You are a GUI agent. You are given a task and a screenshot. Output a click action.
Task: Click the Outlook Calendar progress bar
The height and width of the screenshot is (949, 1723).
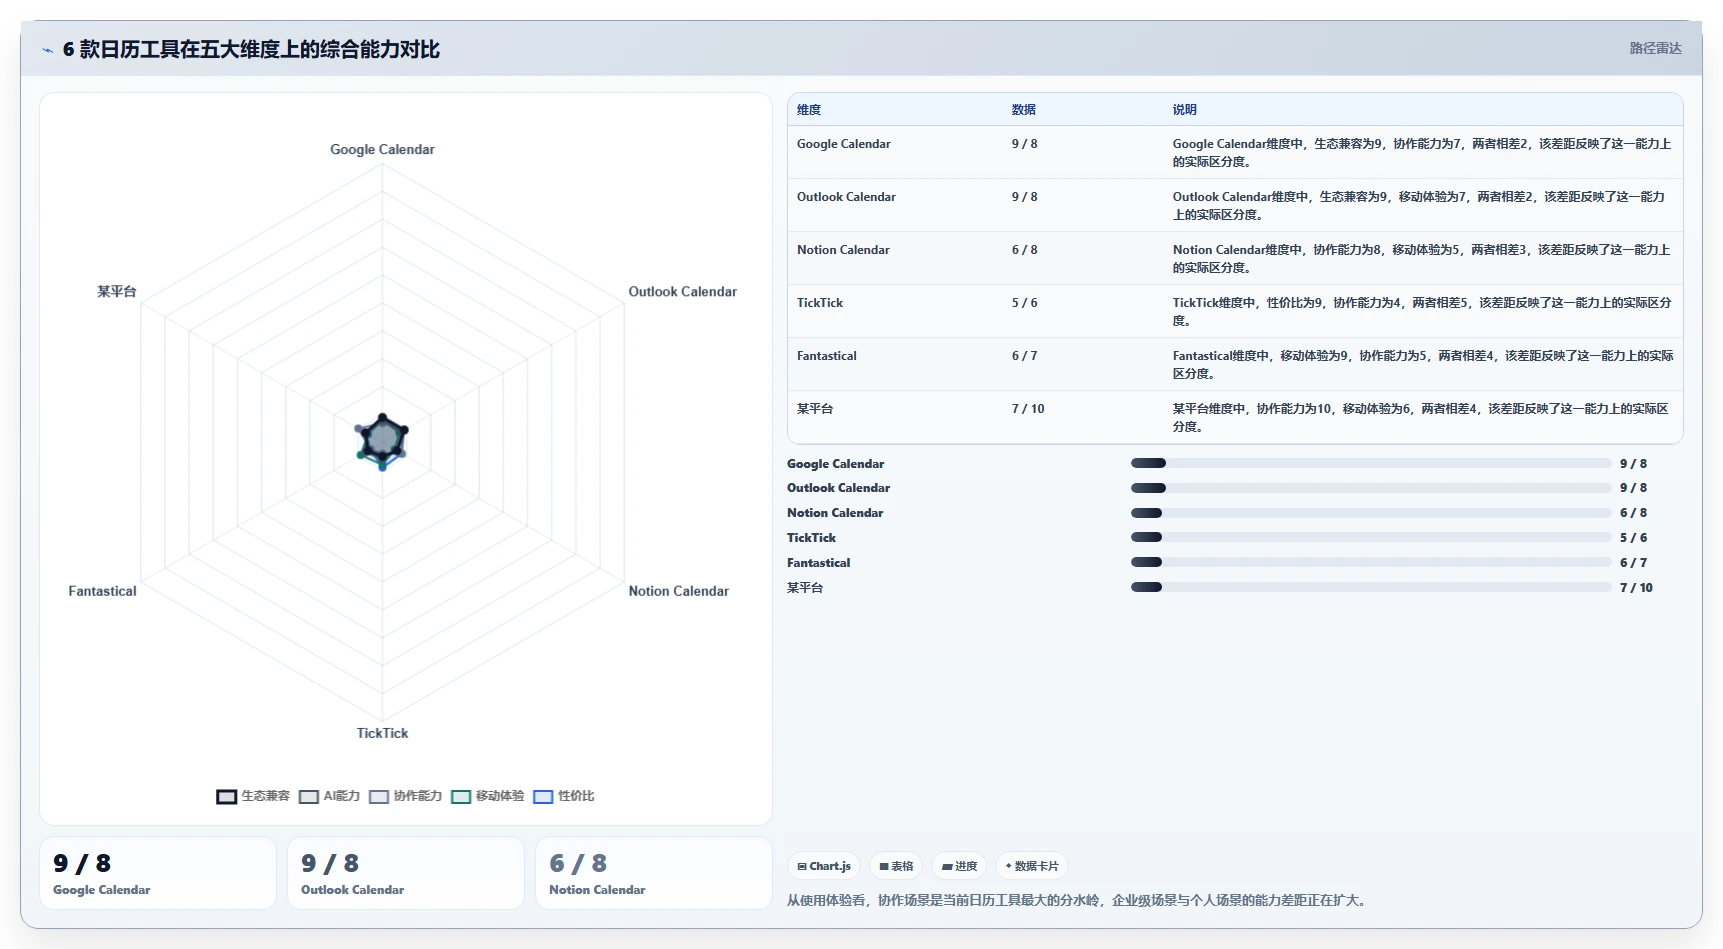point(1371,488)
